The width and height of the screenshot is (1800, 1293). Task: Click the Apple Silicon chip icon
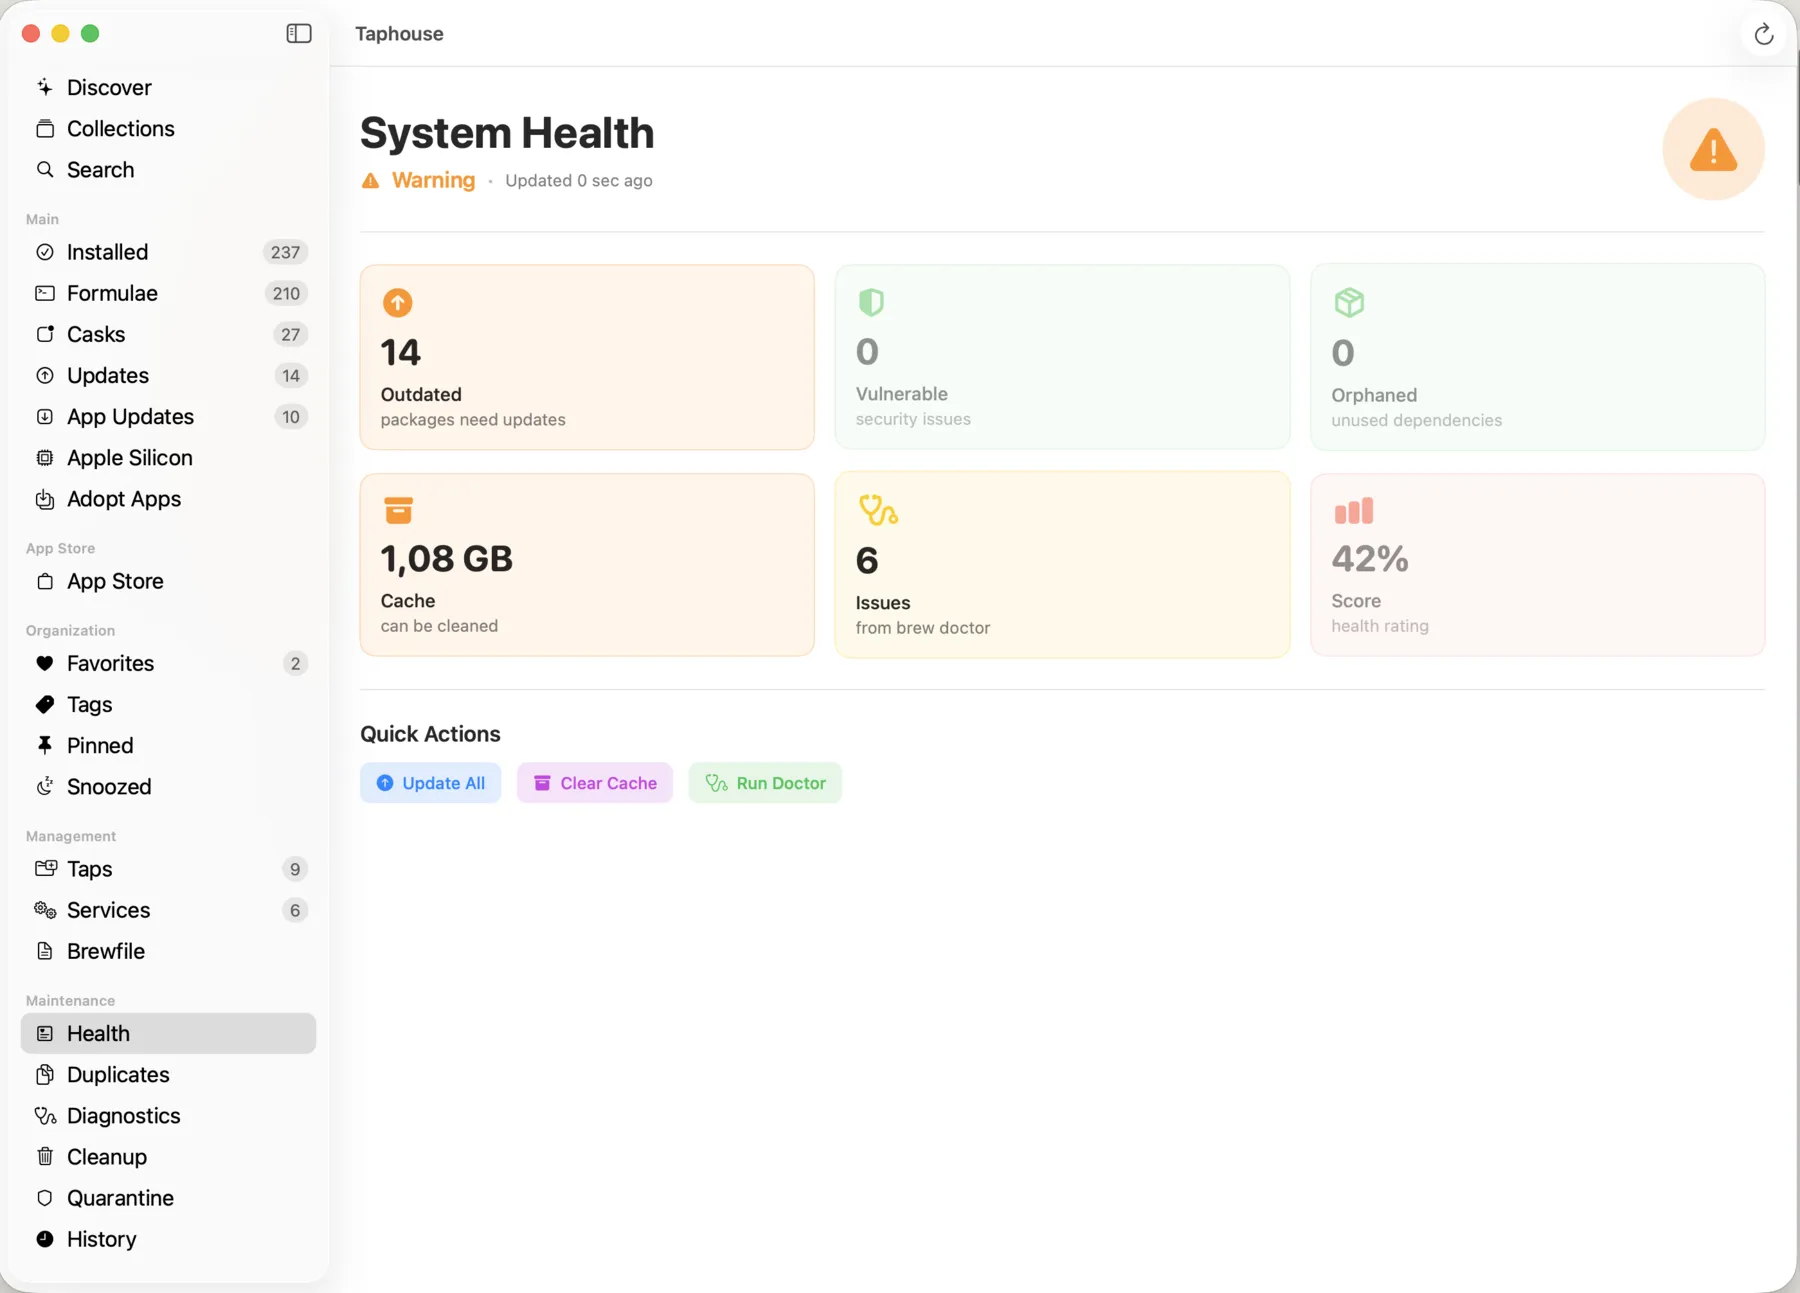click(45, 457)
